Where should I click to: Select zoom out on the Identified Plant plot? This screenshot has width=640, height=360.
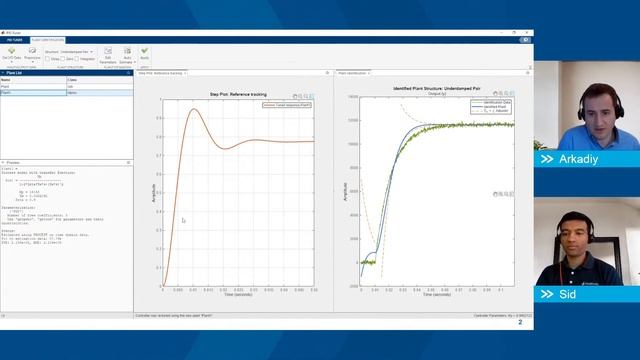[506, 93]
